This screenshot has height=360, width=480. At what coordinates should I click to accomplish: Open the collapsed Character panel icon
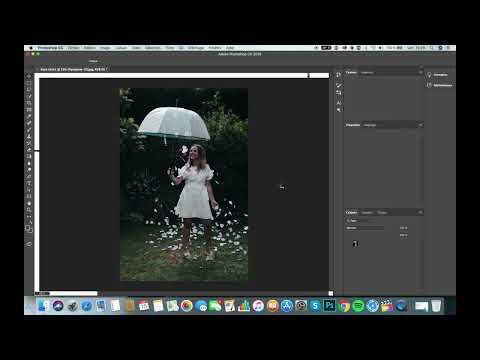click(x=339, y=103)
